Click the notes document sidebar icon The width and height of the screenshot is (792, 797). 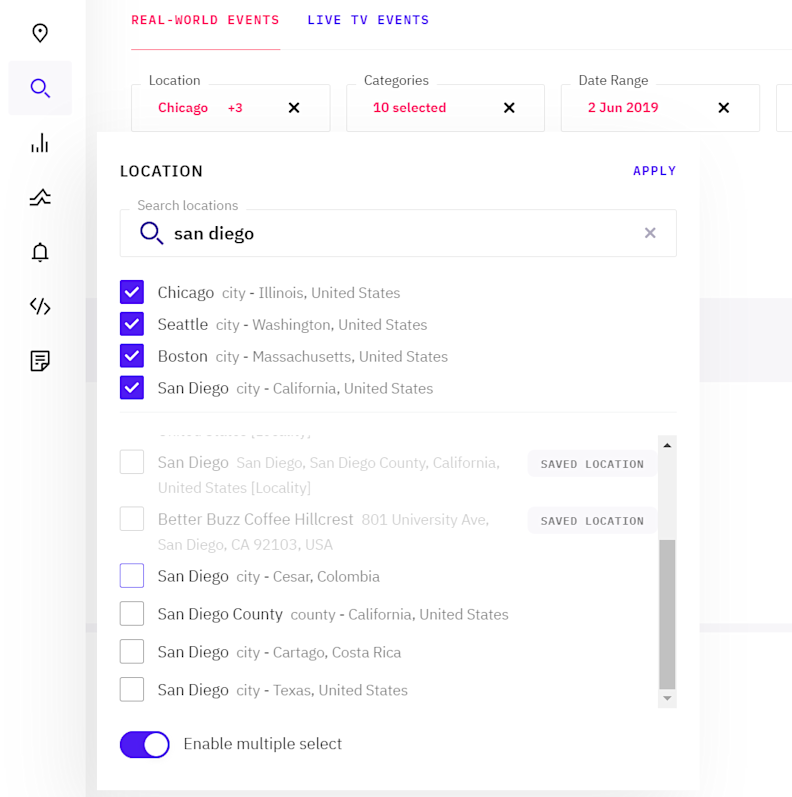(x=40, y=361)
